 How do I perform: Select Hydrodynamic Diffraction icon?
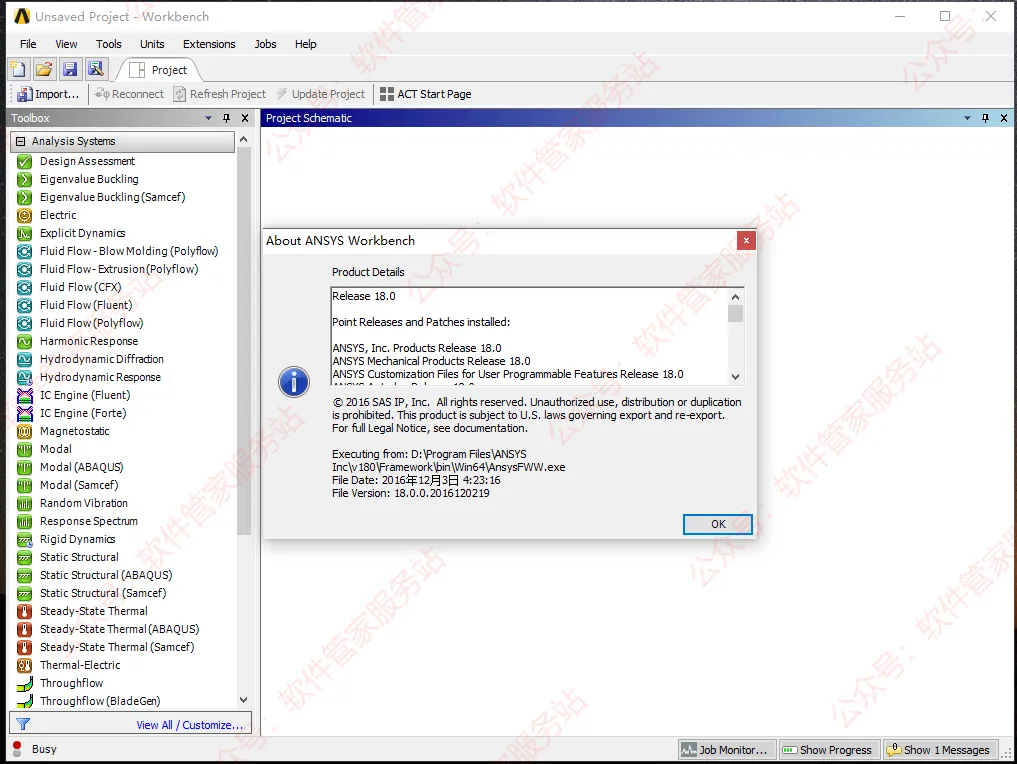pos(25,359)
